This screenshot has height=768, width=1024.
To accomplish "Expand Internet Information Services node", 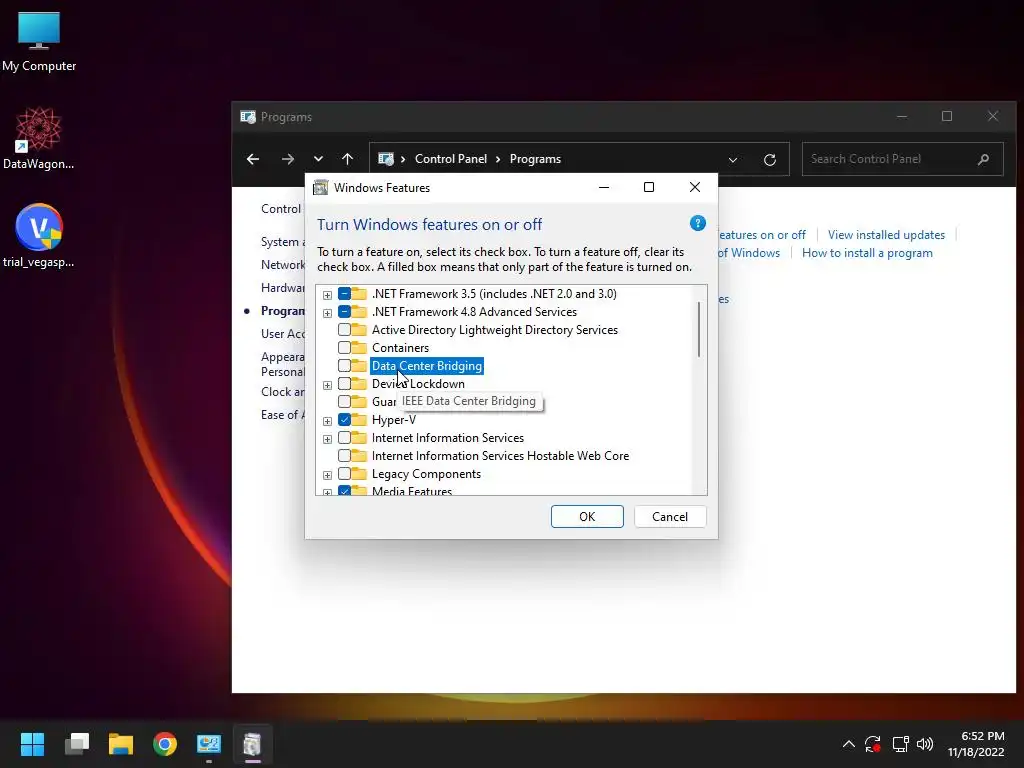I will point(327,439).
